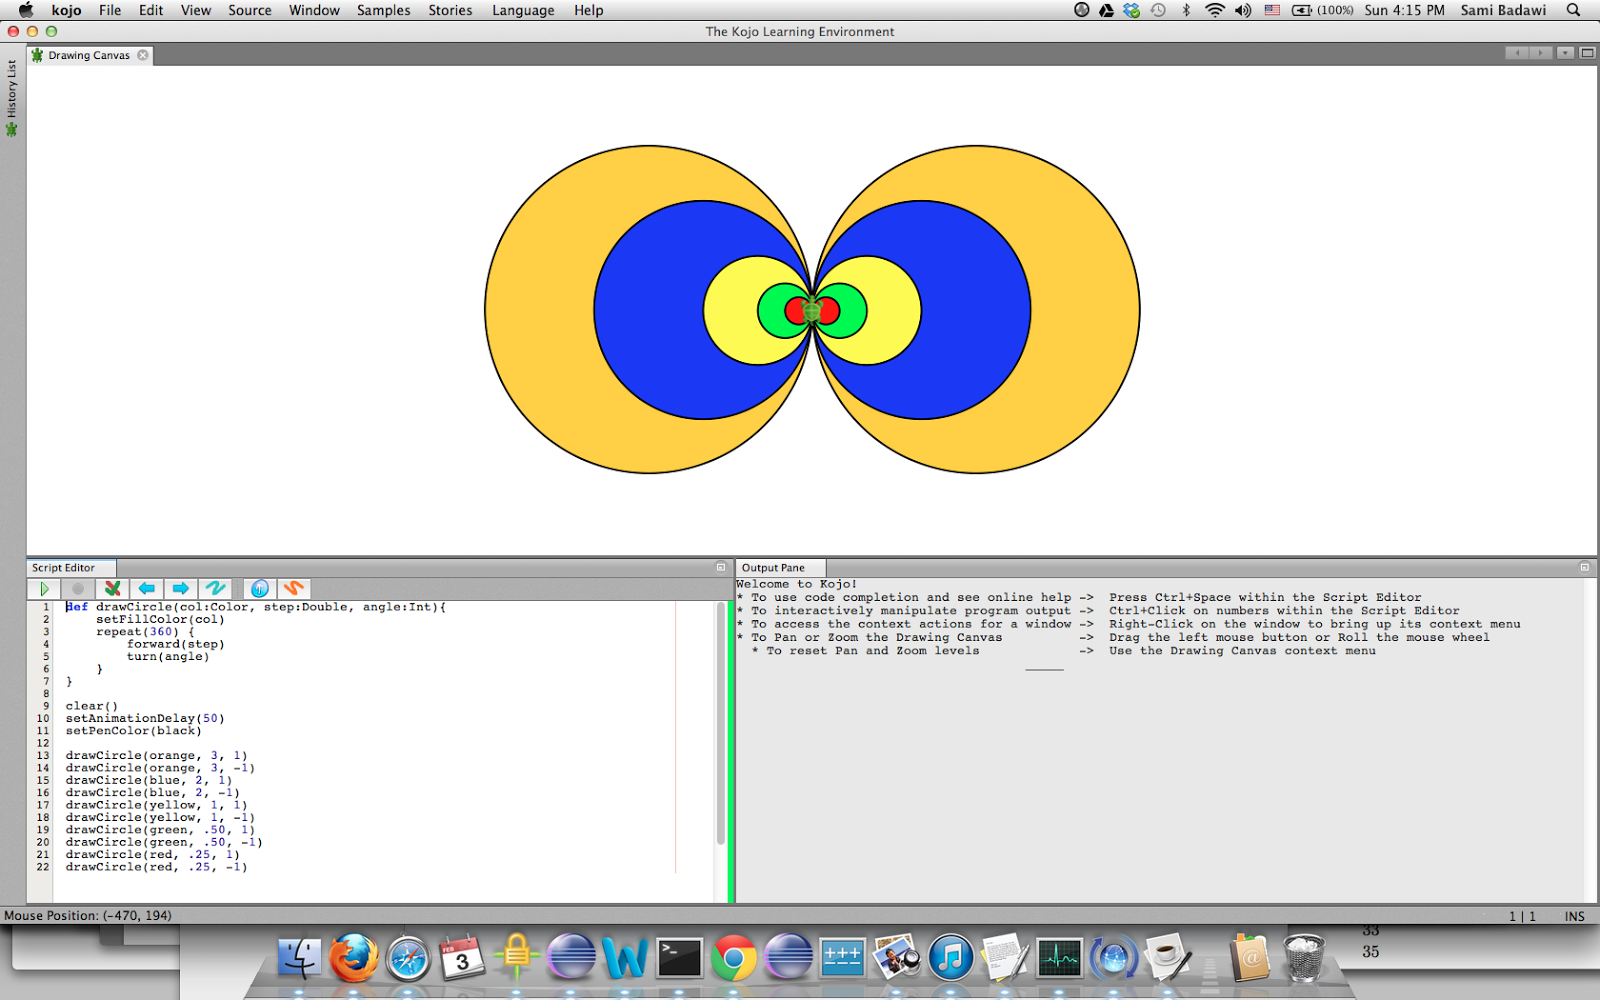Screen dimensions: 1600x1000
Task: Click the gray Stop Script button
Action: [x=78, y=589]
